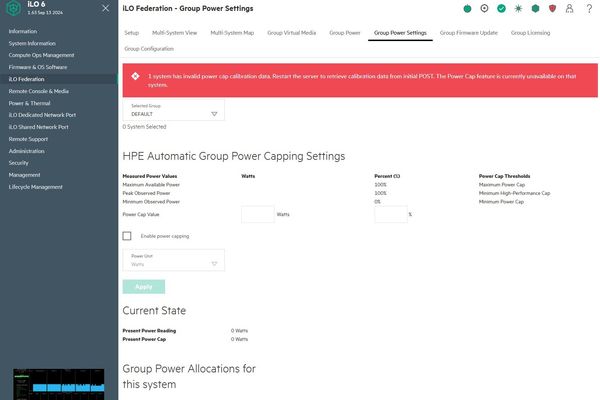Click the 'Present Power Reading' label
The height and width of the screenshot is (400, 600).
(x=149, y=330)
